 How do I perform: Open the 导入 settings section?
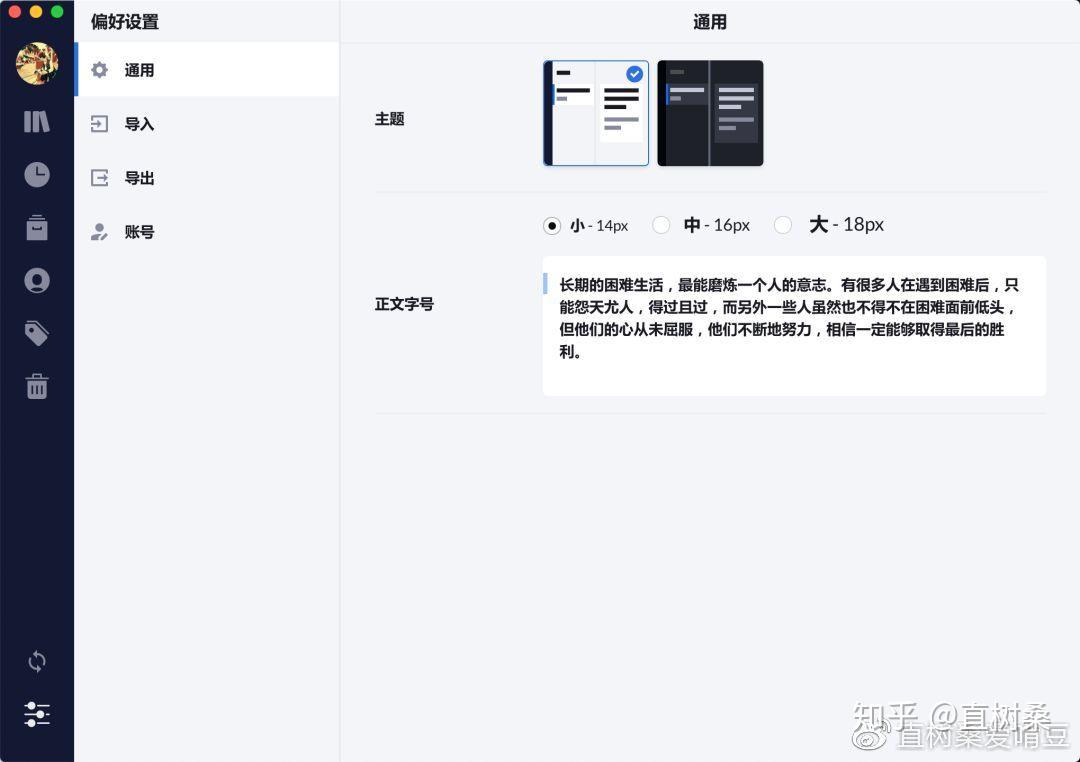click(x=207, y=124)
